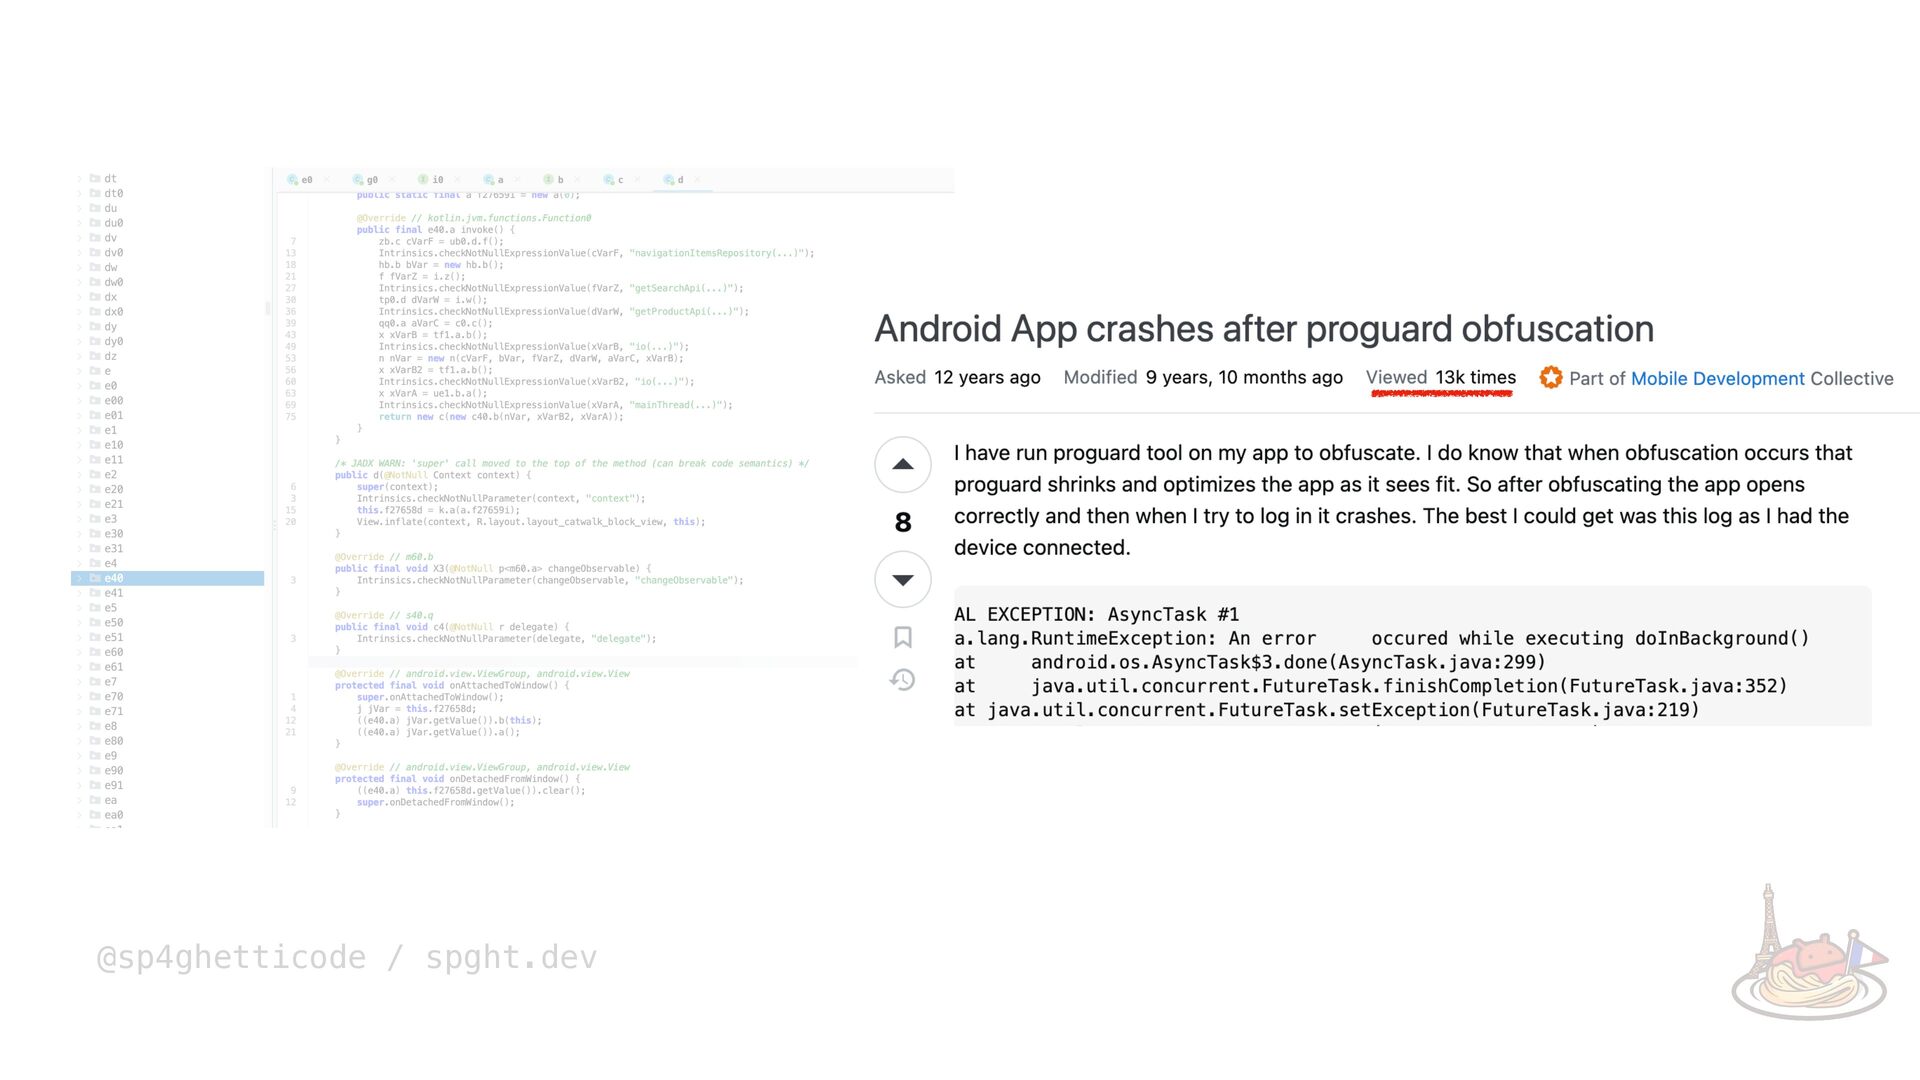Click the ea0 folder icon
The width and height of the screenshot is (1920, 1080).
point(95,815)
